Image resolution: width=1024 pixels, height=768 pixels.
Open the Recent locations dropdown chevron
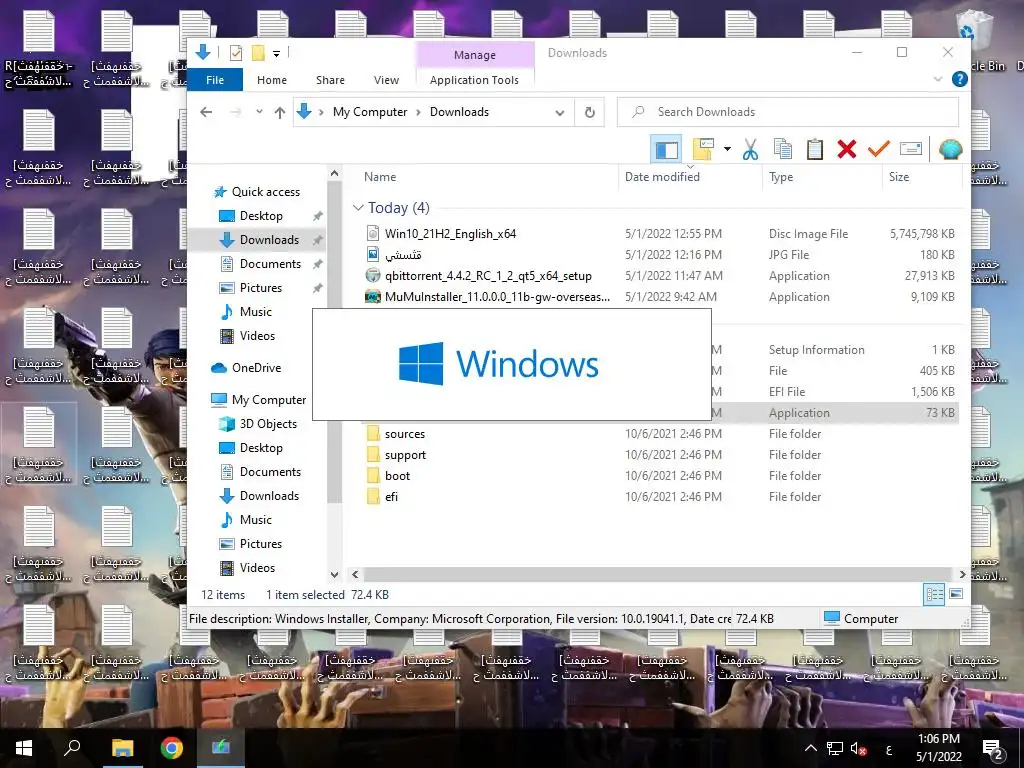259,112
